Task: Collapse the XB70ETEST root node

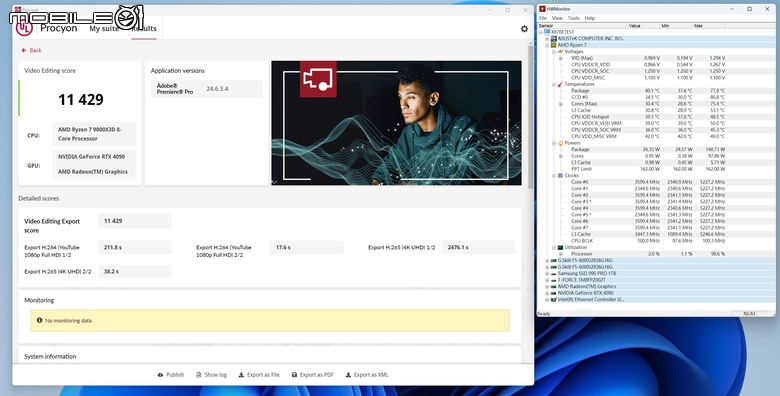Action: (x=541, y=32)
